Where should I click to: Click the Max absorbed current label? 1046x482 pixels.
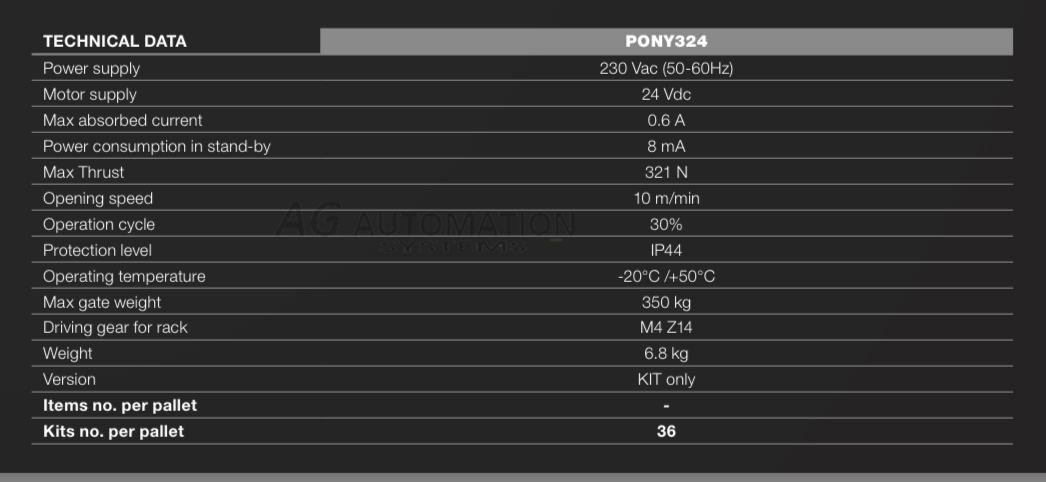[x=123, y=121]
